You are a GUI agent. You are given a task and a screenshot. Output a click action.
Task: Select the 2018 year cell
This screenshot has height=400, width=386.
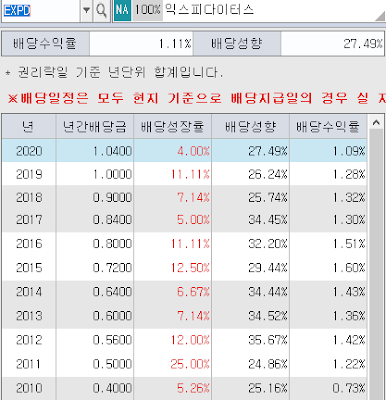coord(29,197)
